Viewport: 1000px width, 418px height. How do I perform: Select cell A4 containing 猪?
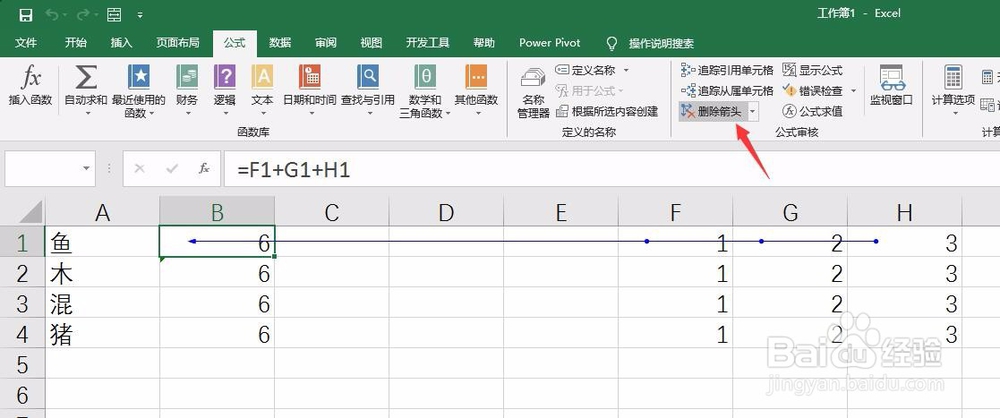[x=102, y=334]
